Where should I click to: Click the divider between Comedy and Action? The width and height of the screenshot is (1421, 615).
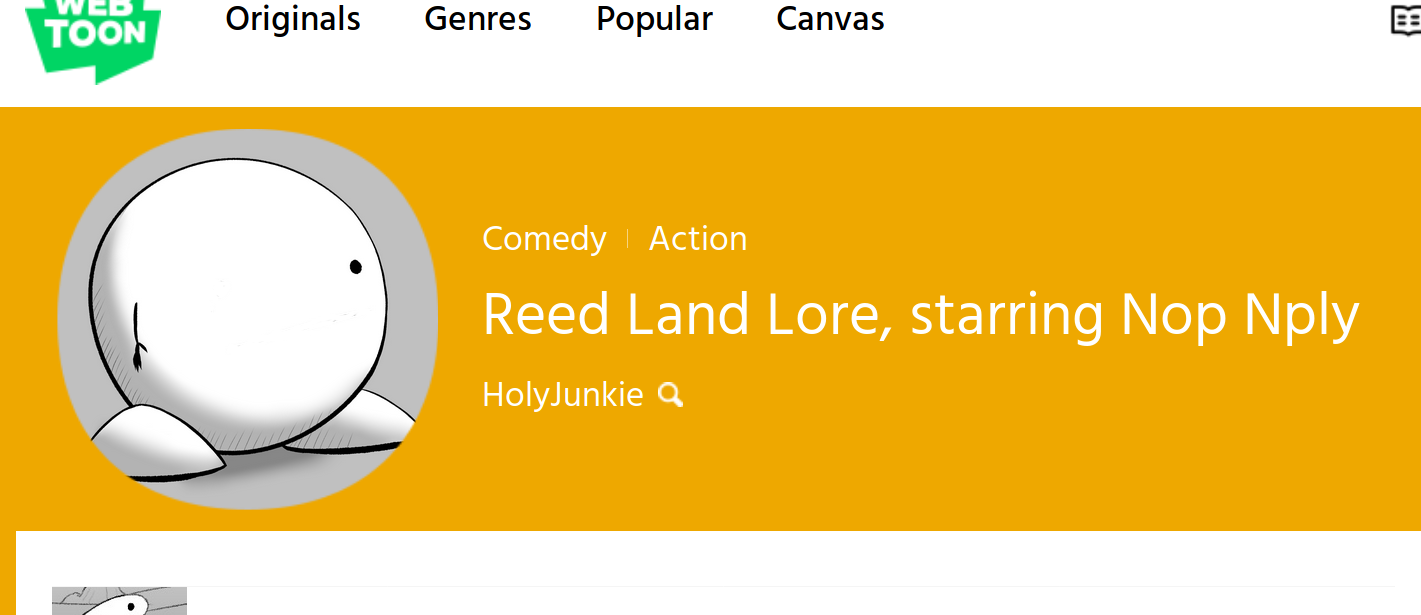click(628, 239)
